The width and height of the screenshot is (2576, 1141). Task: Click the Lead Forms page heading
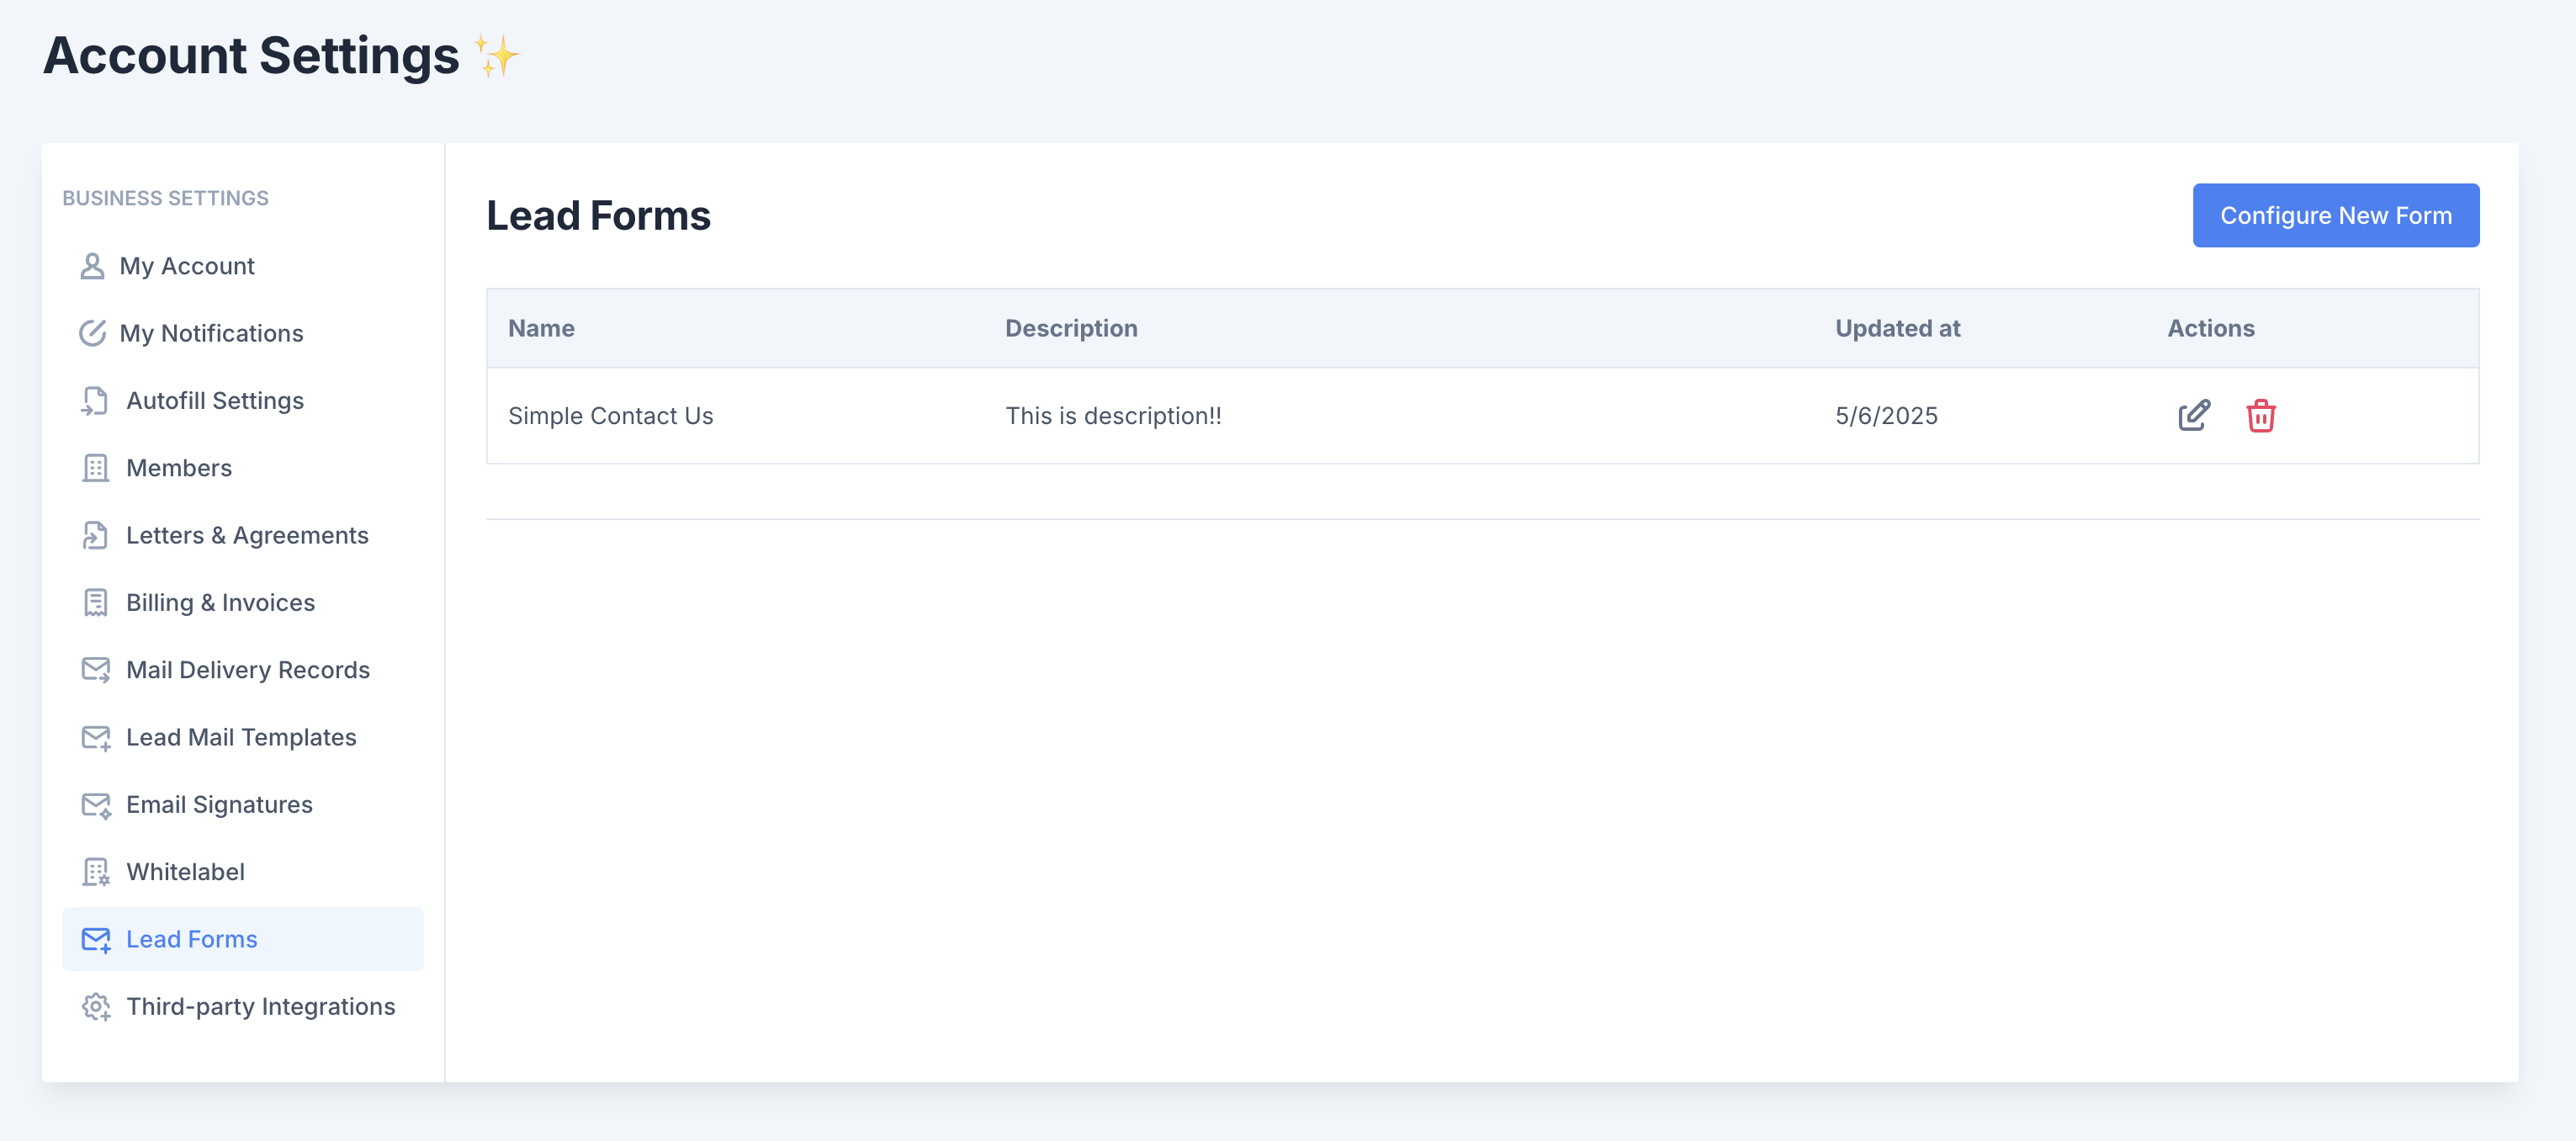(598, 215)
